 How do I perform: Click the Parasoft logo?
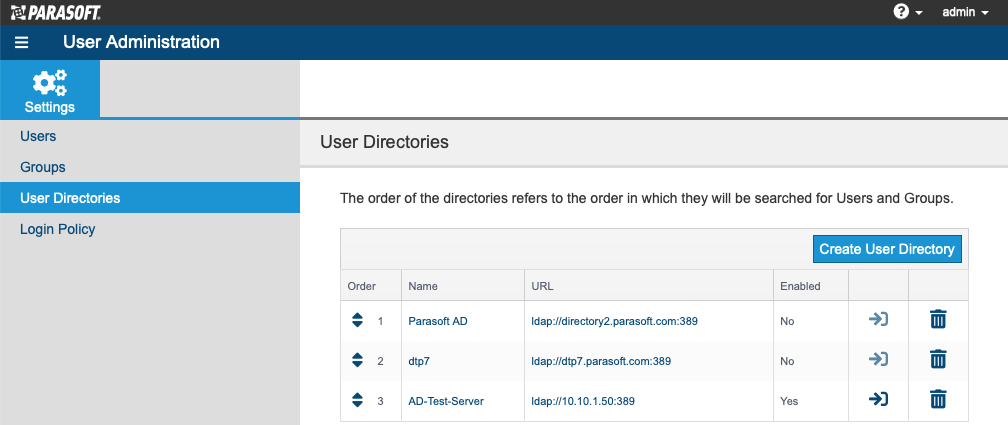tap(55, 12)
